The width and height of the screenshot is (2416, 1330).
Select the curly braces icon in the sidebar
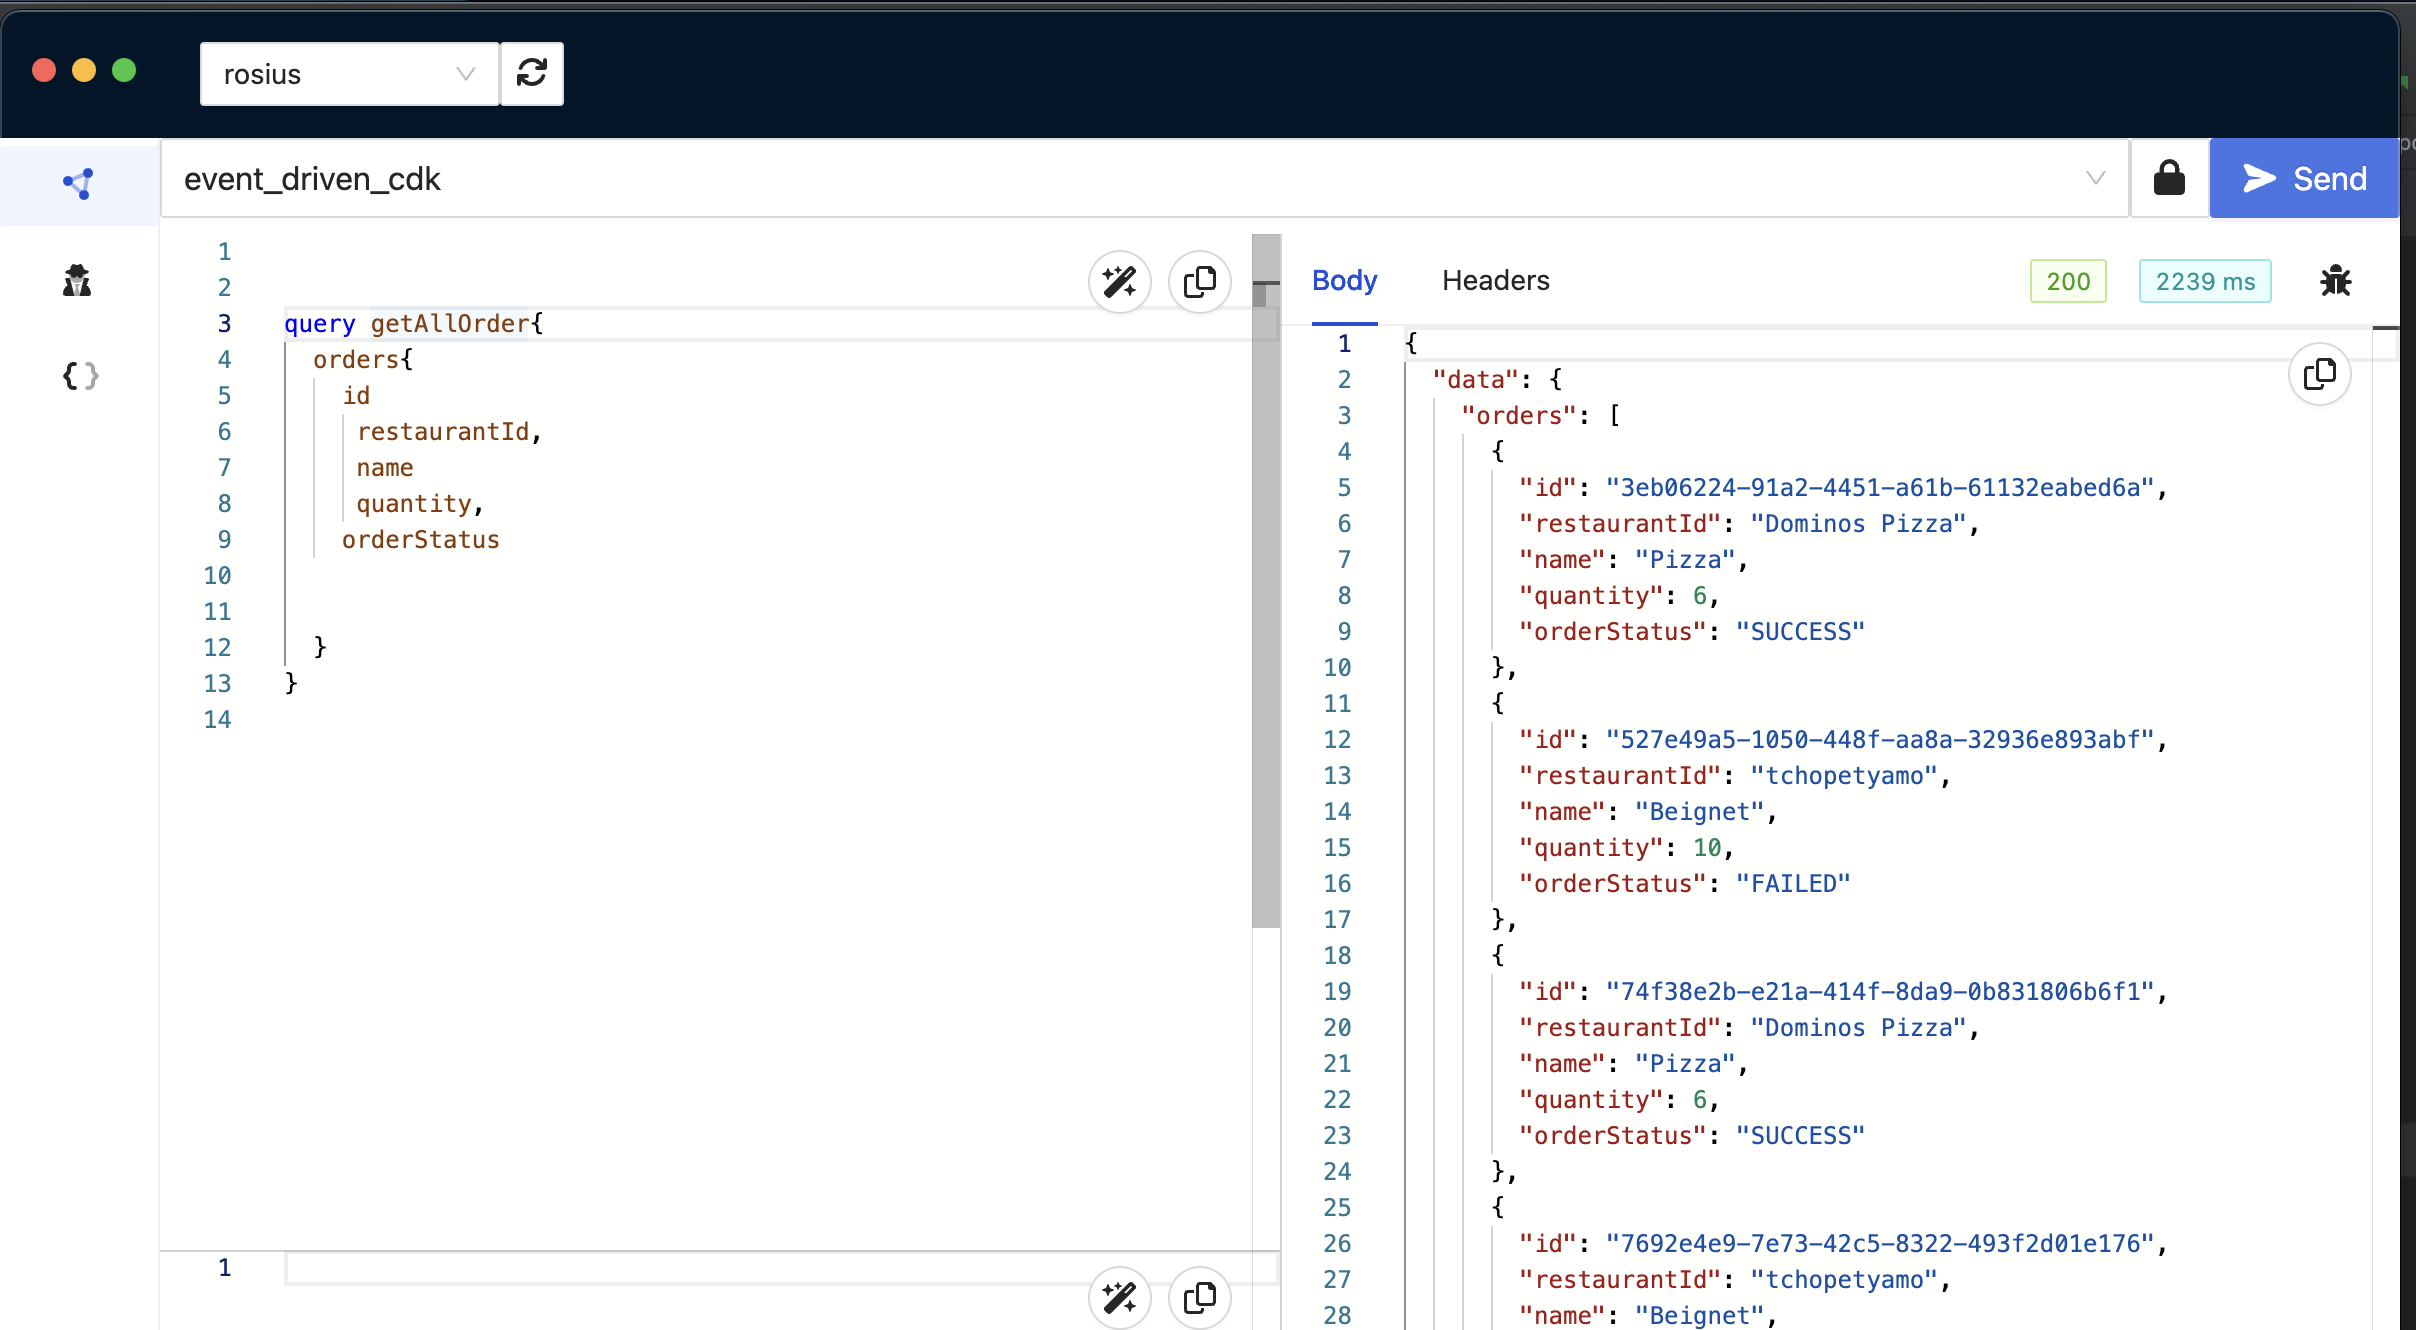[80, 376]
